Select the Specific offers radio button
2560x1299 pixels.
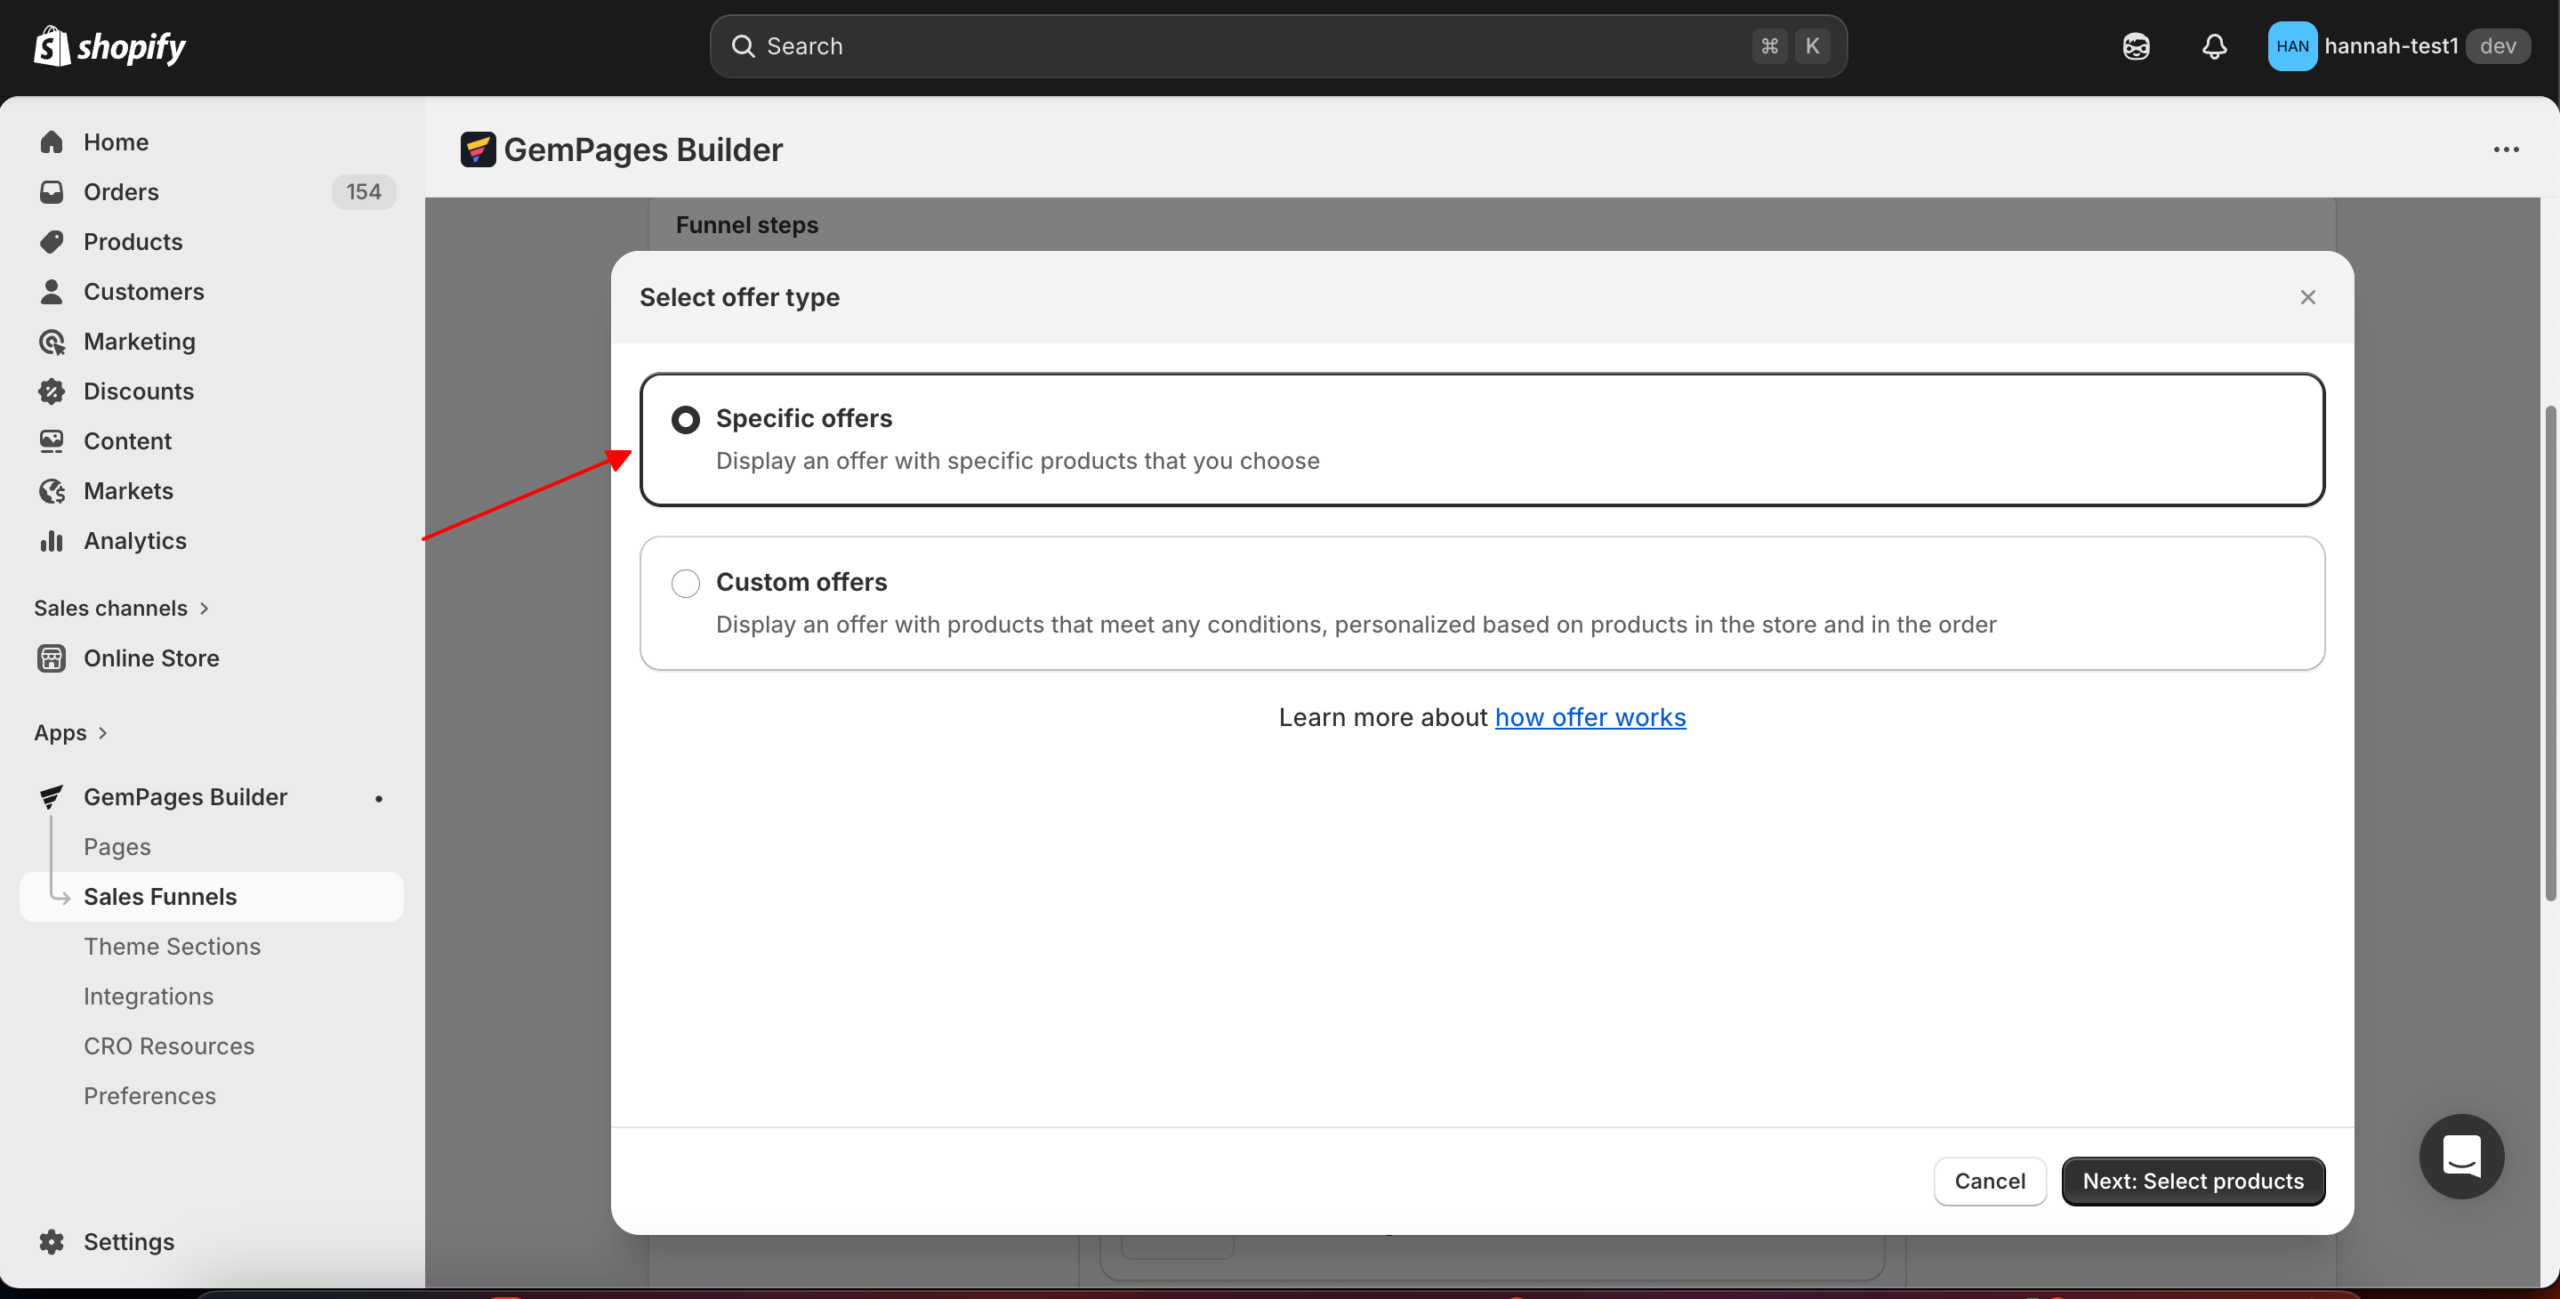tap(685, 419)
